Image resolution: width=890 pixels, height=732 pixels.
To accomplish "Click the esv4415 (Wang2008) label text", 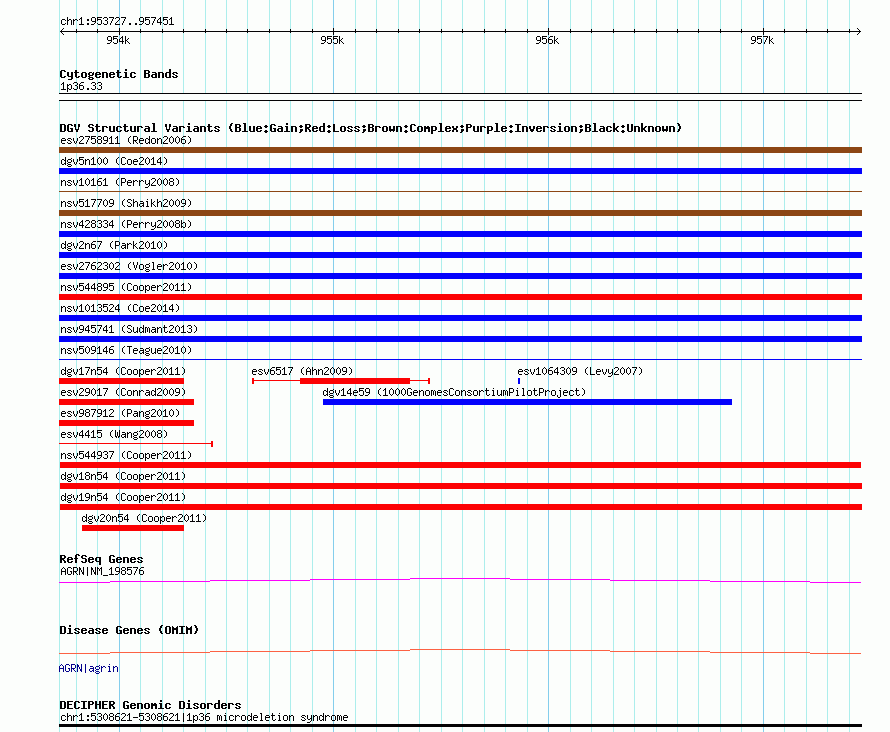I will (x=114, y=434).
